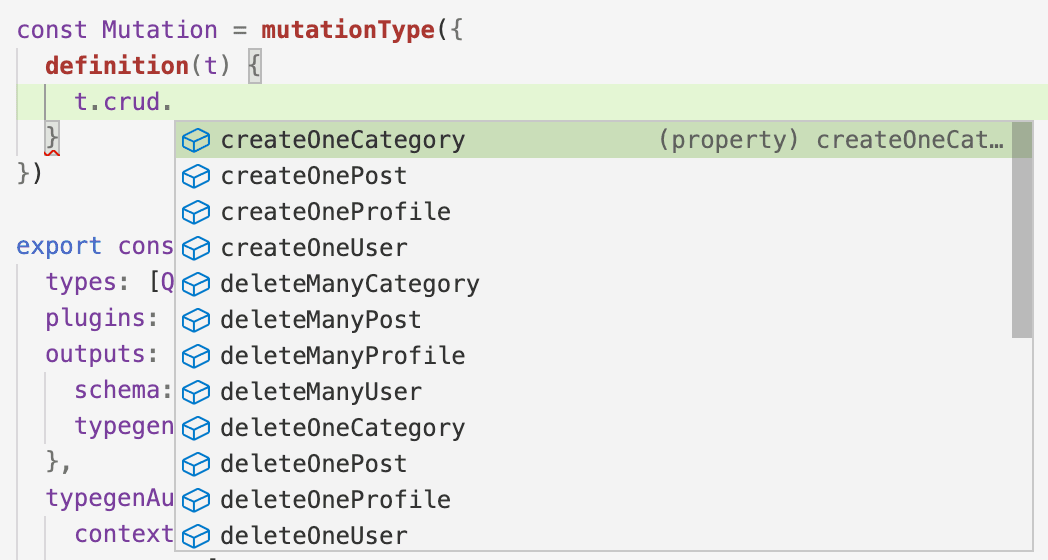Click the cube icon next to createOnePost

click(x=196, y=177)
